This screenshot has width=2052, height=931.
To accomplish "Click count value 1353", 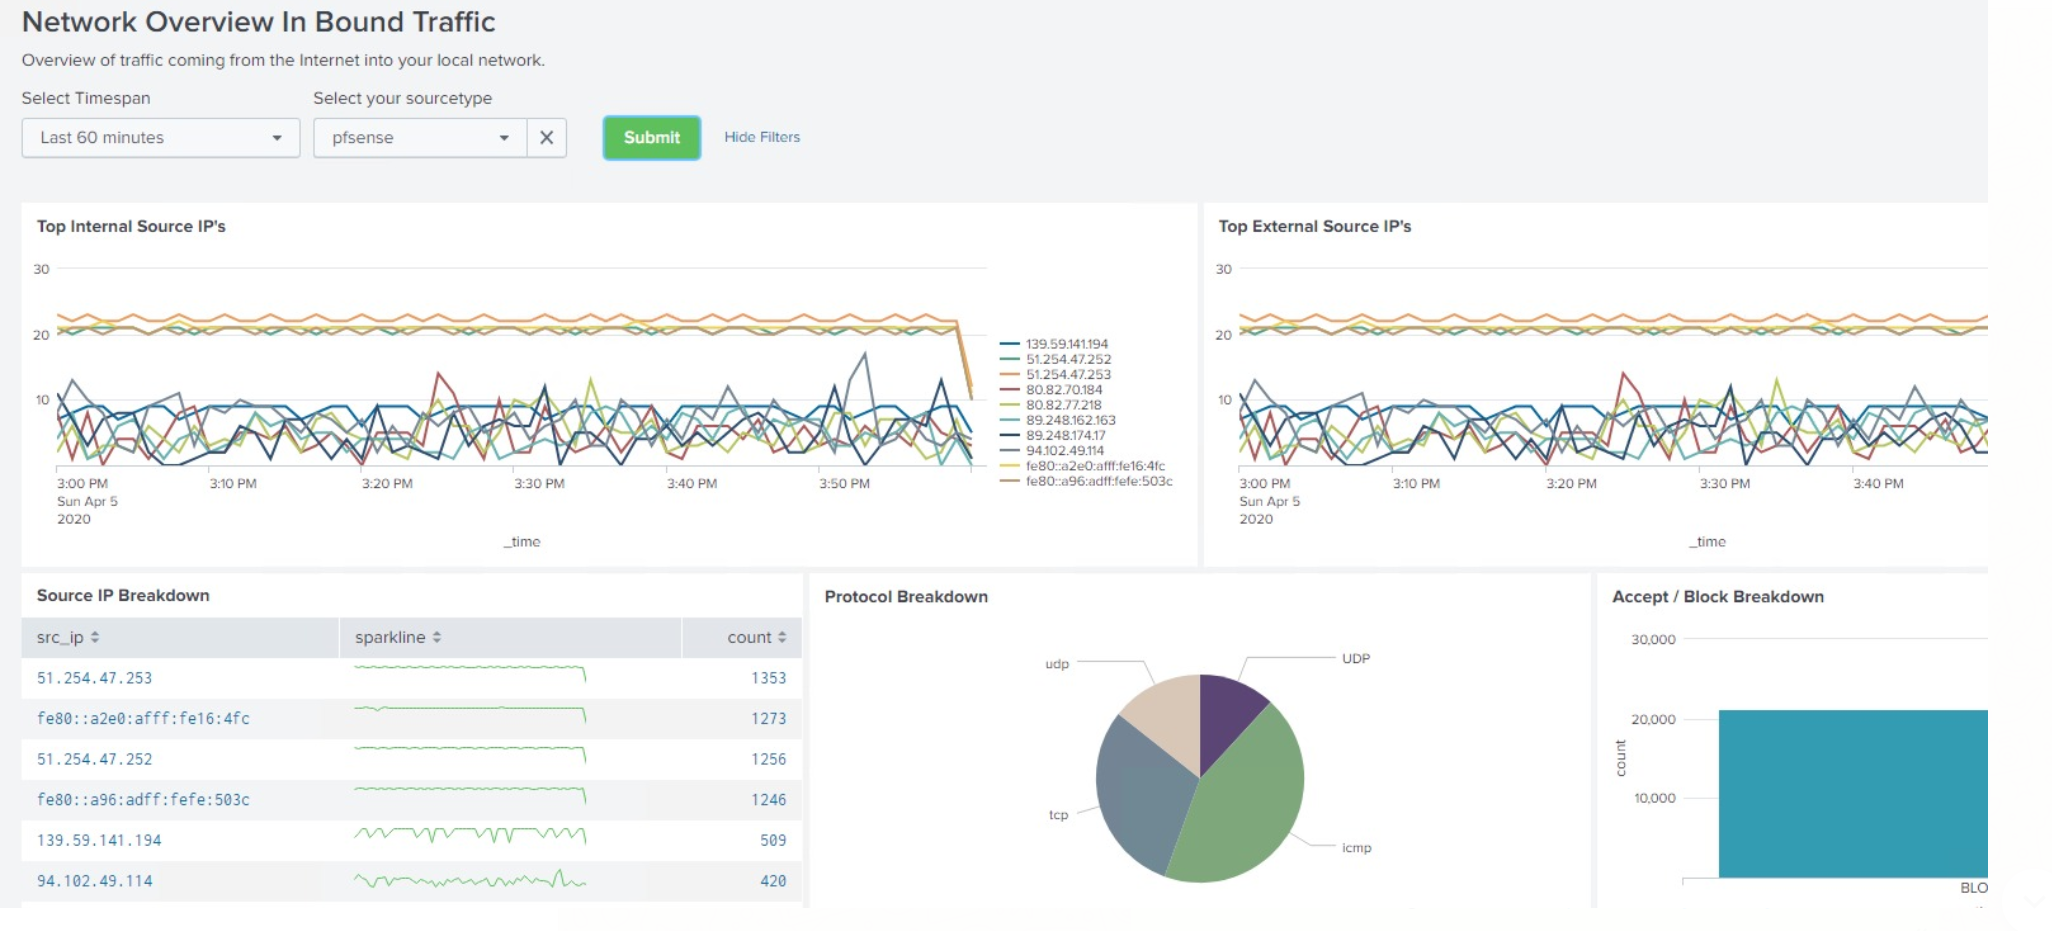I will click(x=769, y=678).
